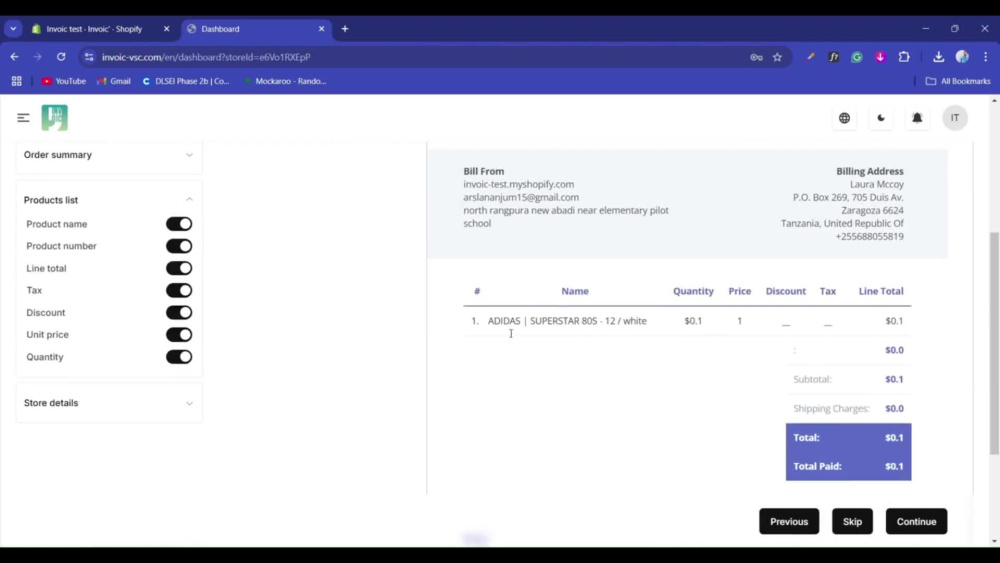Viewport: 1000px width, 563px height.
Task: Go back in browser history
Action: point(15,57)
